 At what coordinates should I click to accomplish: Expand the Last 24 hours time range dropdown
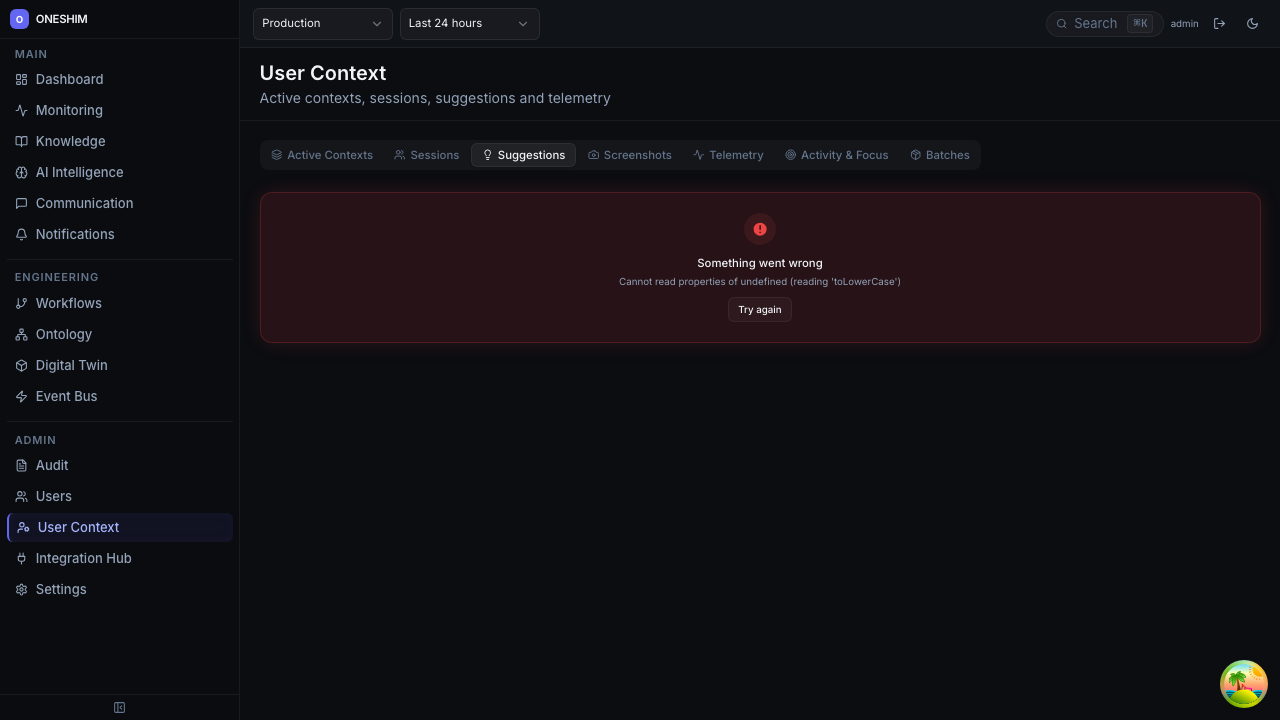pyautogui.click(x=469, y=24)
